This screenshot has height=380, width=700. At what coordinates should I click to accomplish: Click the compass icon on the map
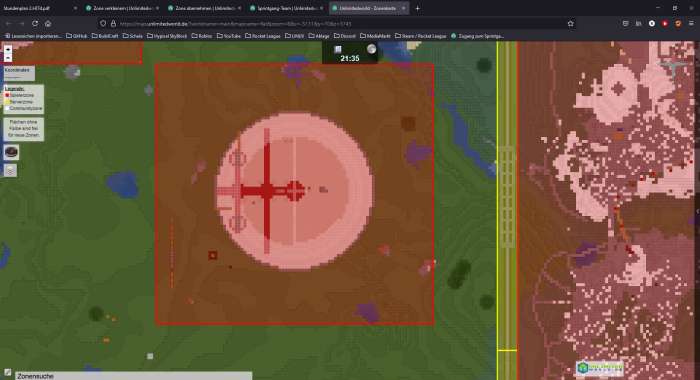coord(11,152)
